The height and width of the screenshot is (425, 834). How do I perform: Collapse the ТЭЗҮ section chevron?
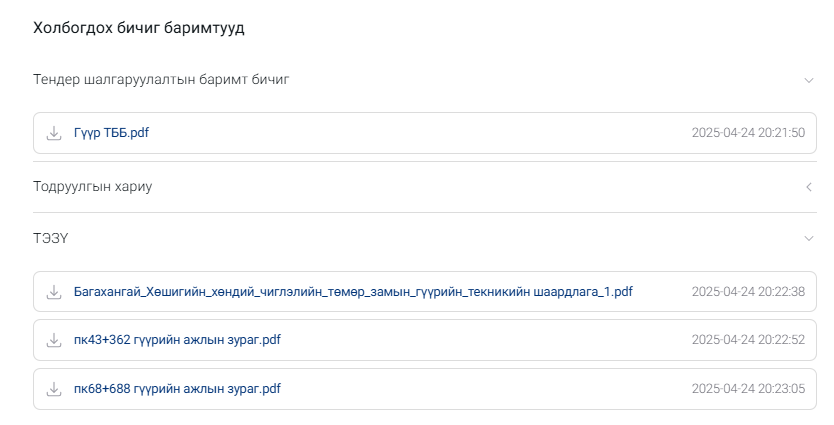pyautogui.click(x=808, y=238)
